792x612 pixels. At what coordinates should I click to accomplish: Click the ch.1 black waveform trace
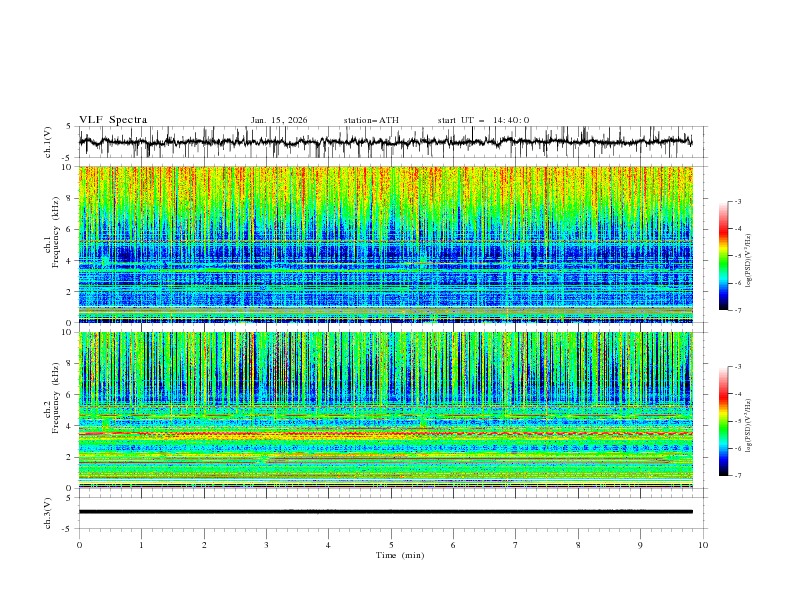(385, 141)
